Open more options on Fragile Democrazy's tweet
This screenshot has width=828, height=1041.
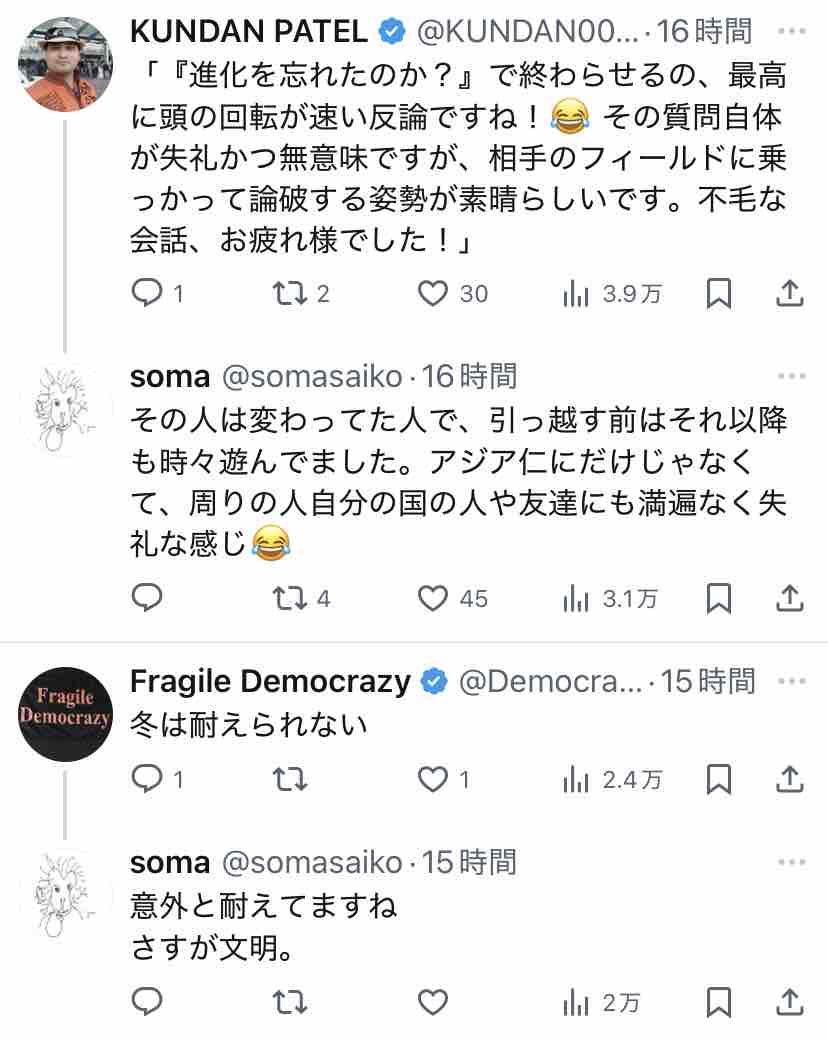point(791,682)
